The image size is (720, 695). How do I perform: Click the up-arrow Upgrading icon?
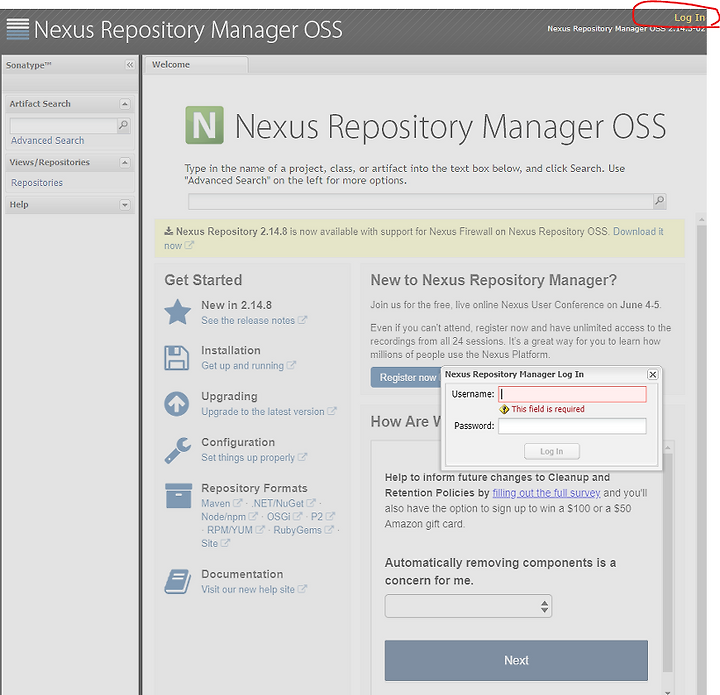[177, 404]
